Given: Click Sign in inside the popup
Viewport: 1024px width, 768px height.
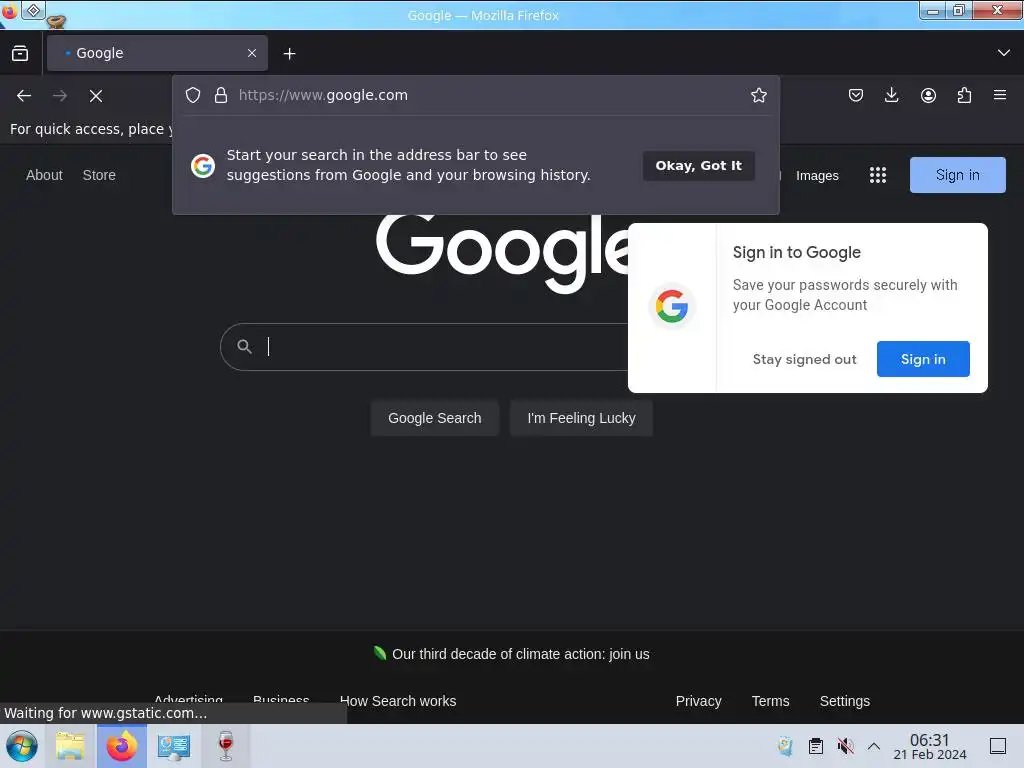Looking at the screenshot, I should pyautogui.click(x=923, y=359).
